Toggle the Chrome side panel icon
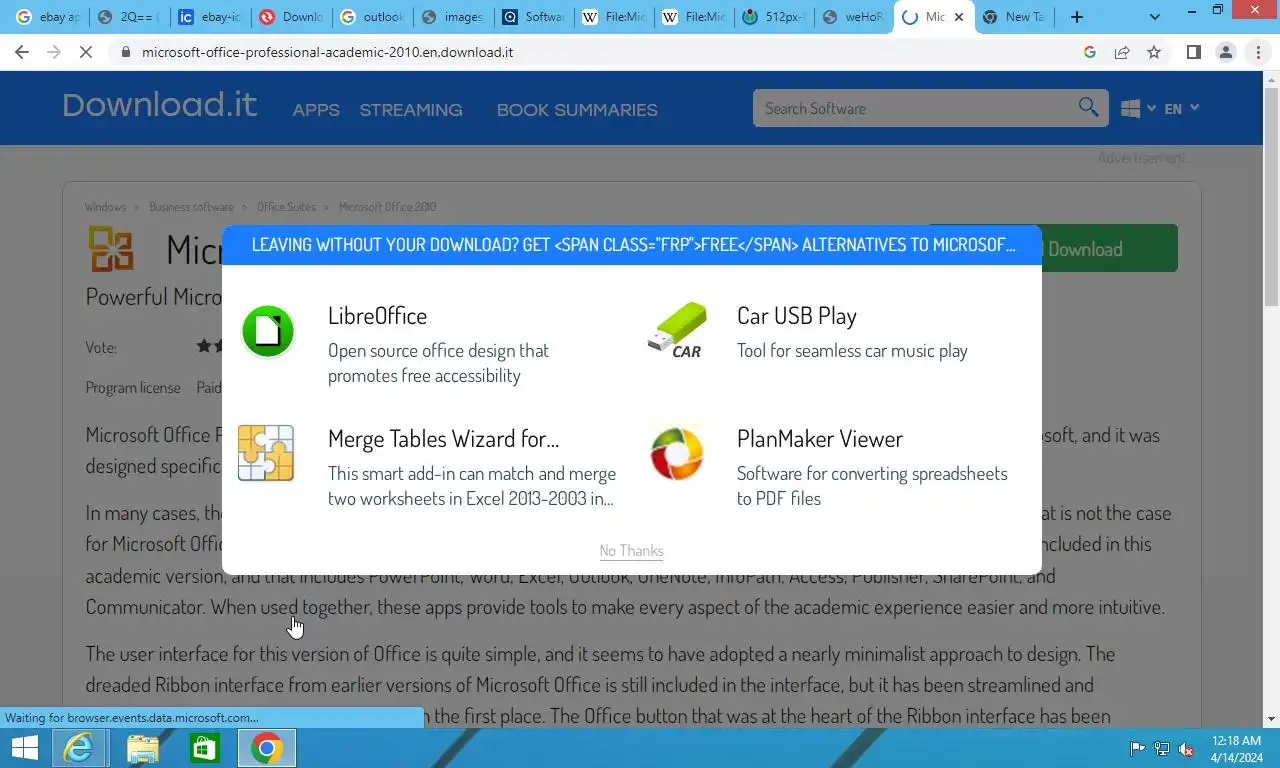1280x768 pixels. [1193, 52]
